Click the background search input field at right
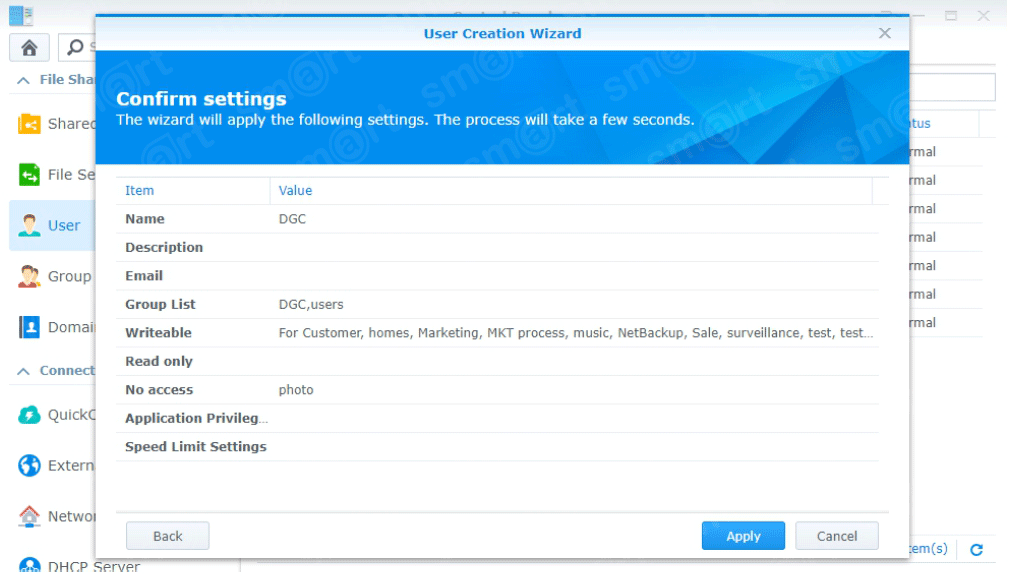The height and width of the screenshot is (585, 1009). click(x=954, y=87)
